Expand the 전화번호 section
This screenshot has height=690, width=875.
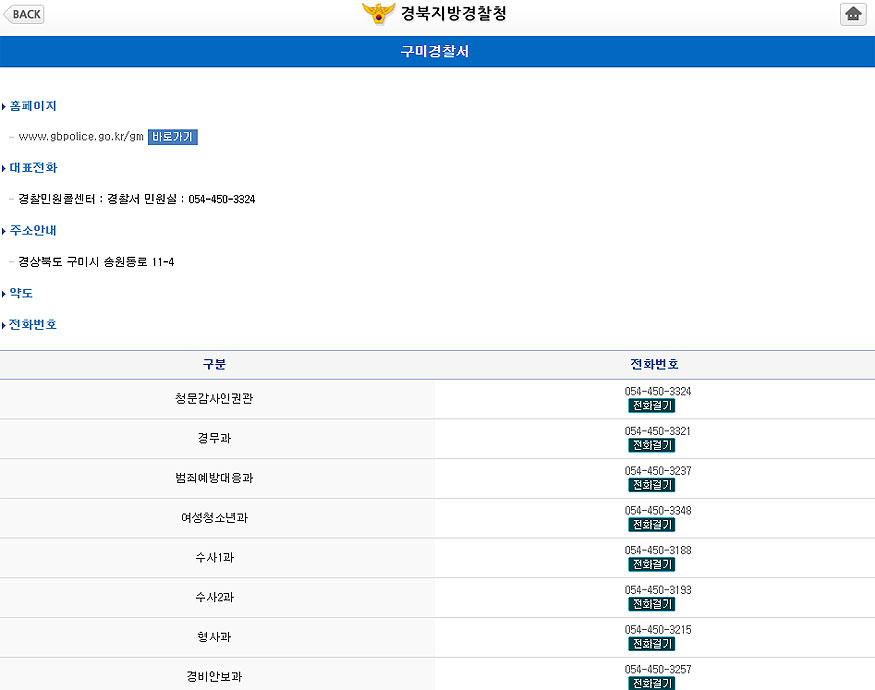pos(33,325)
